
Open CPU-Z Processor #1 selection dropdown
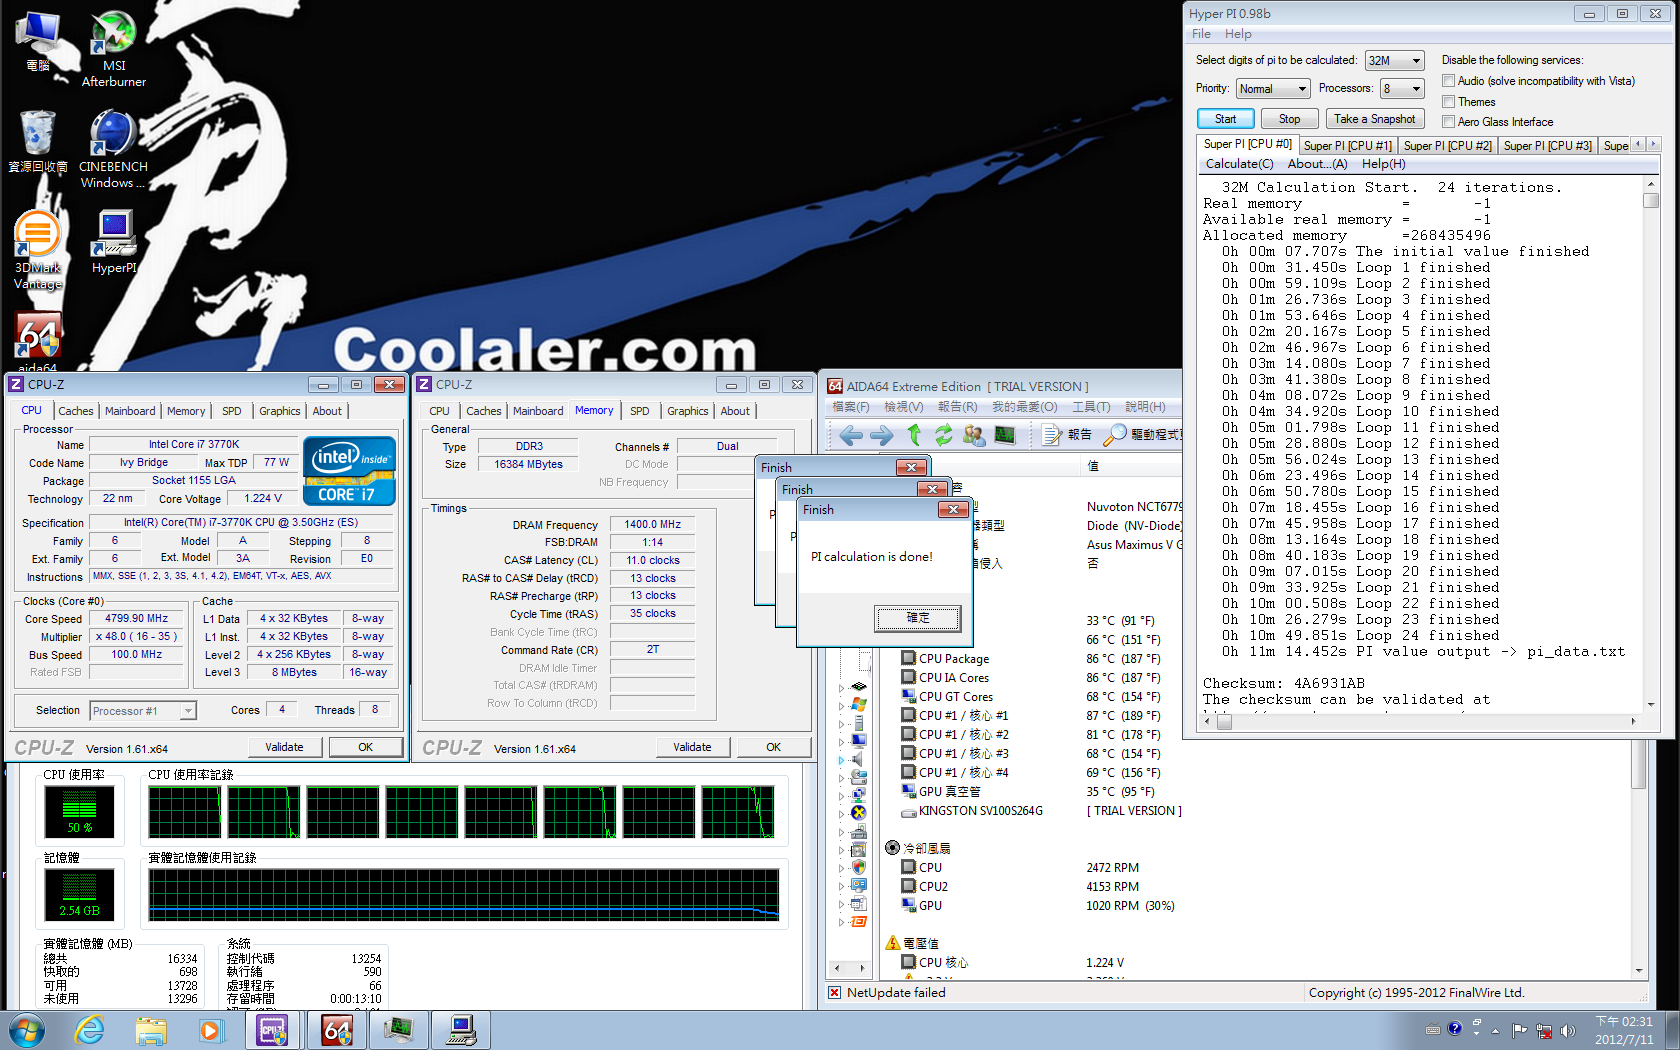(143, 711)
